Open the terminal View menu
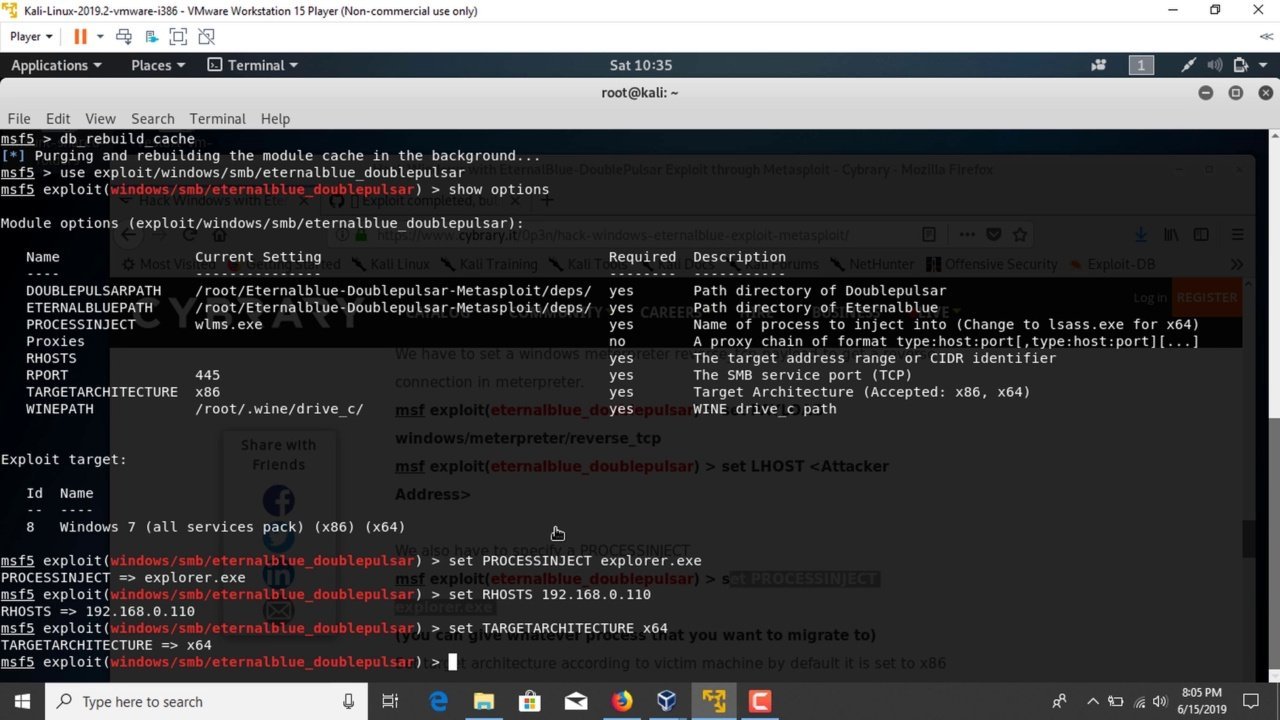1280x720 pixels. click(100, 118)
